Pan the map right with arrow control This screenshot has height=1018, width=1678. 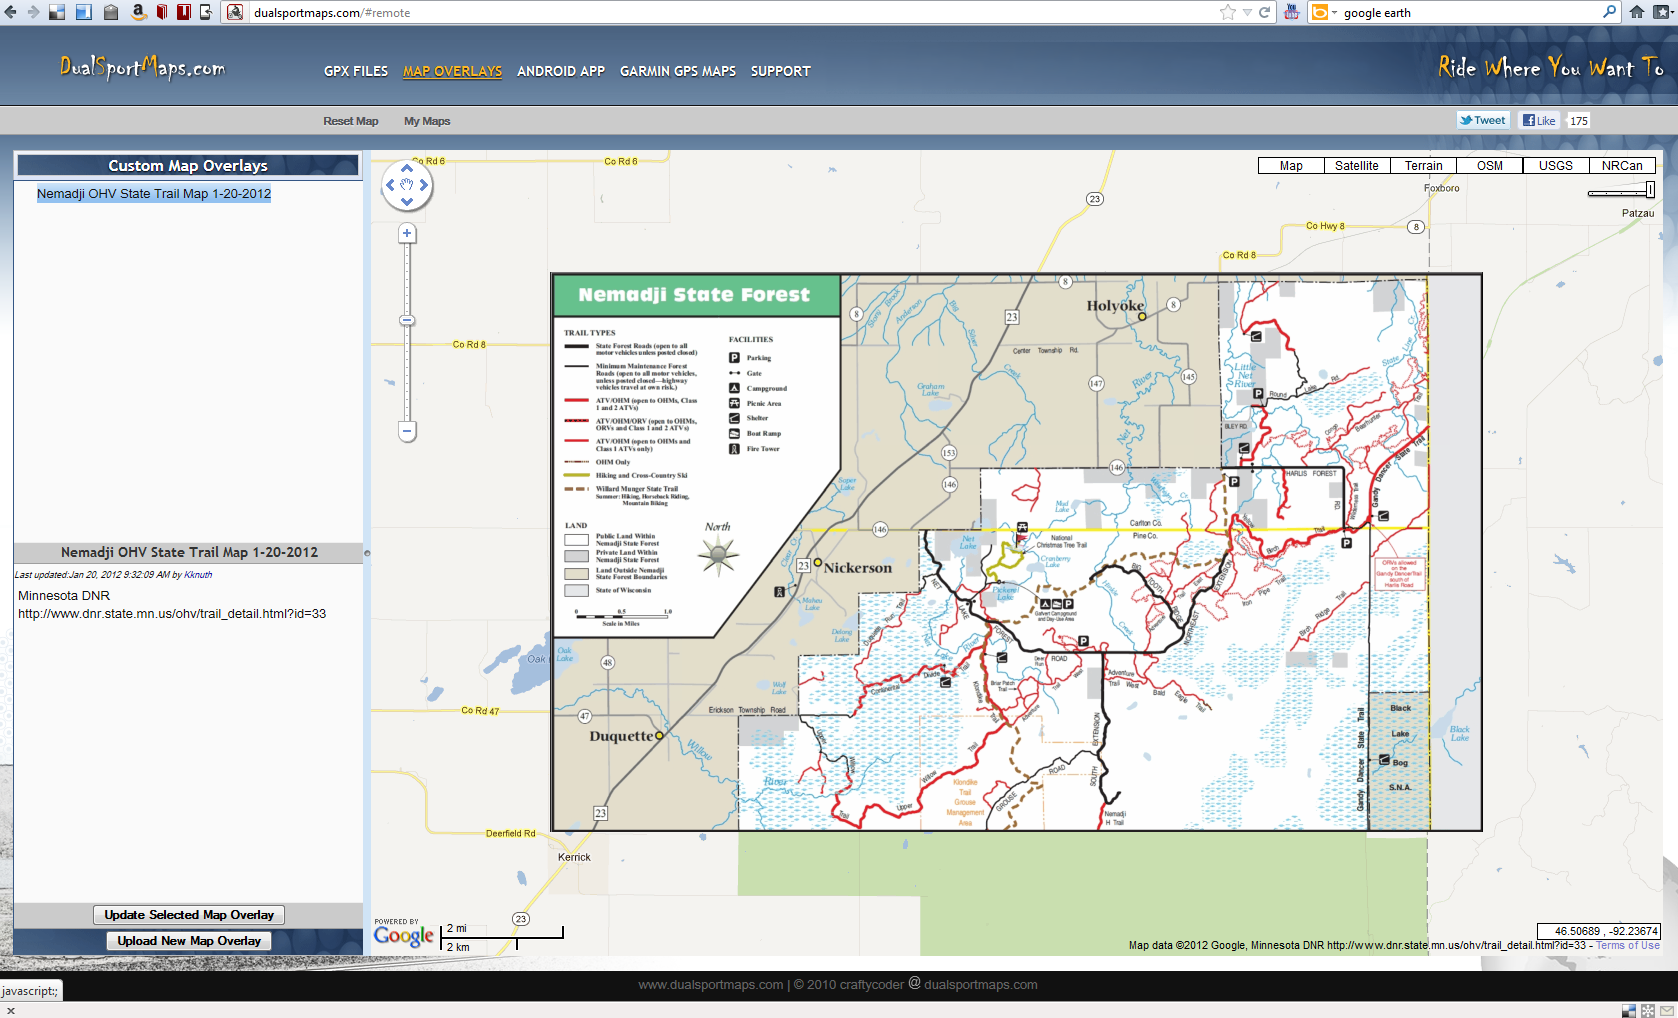tap(424, 185)
